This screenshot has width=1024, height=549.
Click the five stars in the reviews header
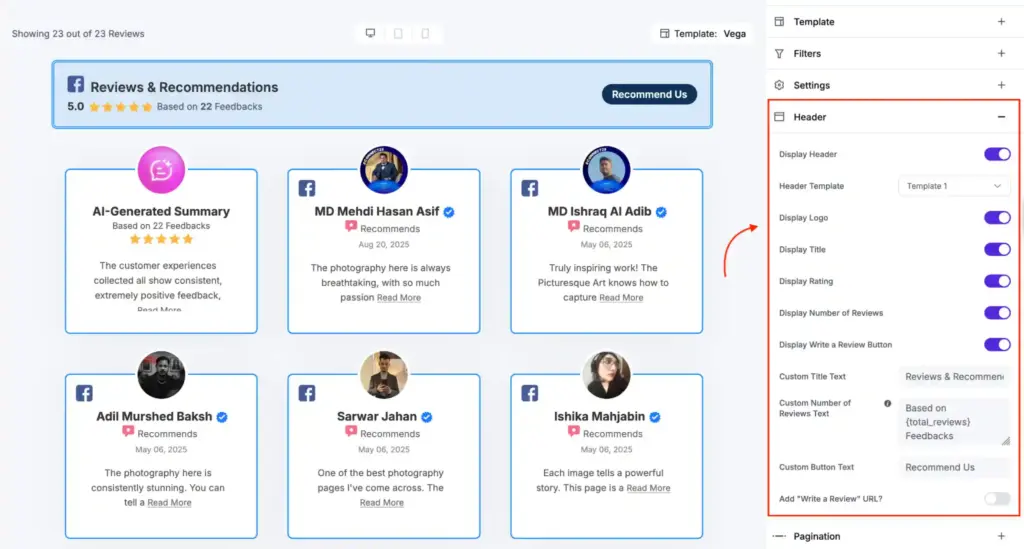pos(120,107)
